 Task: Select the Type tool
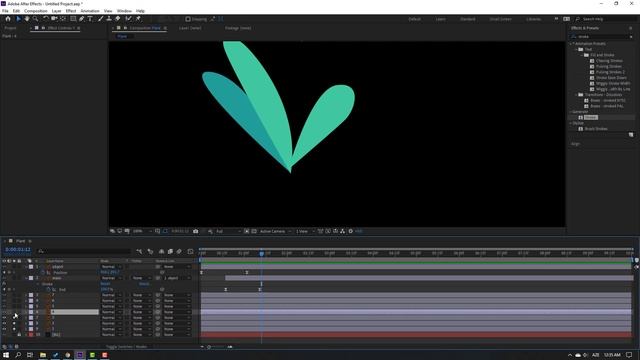(x=90, y=19)
